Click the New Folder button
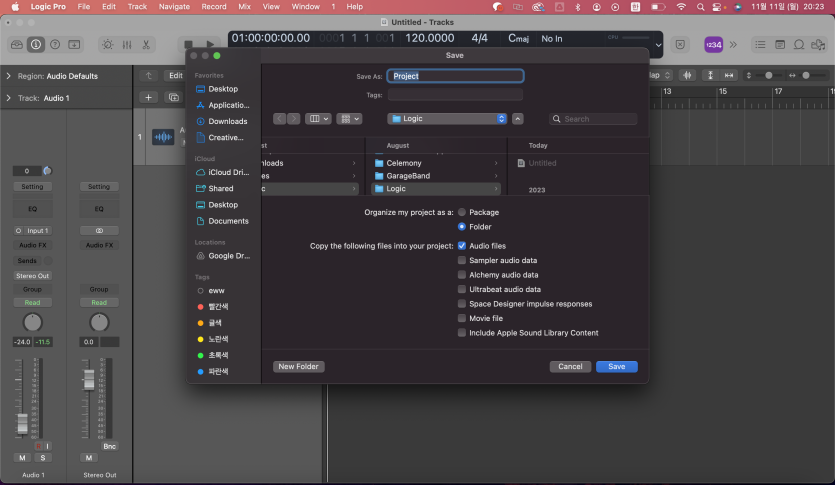The width and height of the screenshot is (835, 485). pos(299,367)
